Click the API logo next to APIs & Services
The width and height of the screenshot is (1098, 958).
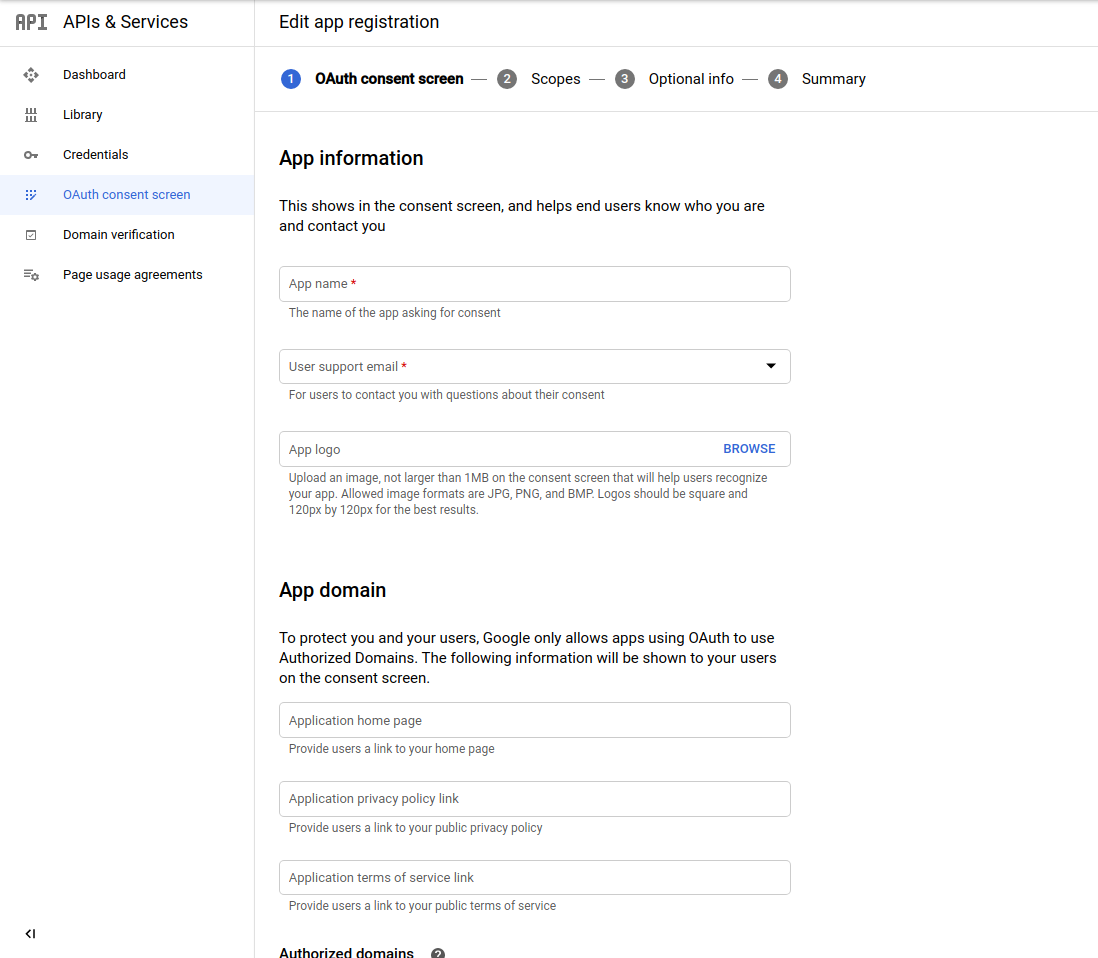click(x=29, y=21)
